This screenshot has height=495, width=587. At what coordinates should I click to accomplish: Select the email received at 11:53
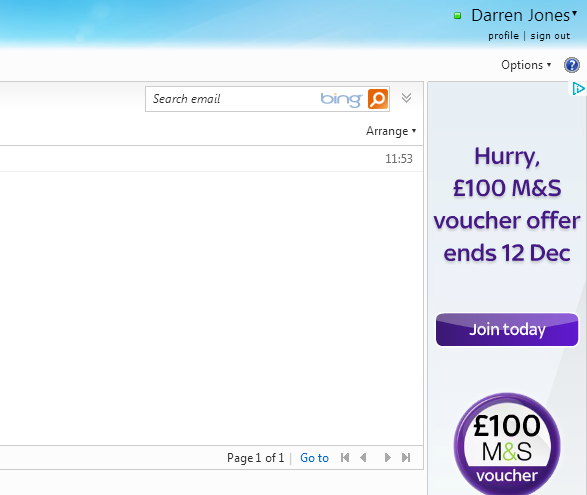click(212, 159)
